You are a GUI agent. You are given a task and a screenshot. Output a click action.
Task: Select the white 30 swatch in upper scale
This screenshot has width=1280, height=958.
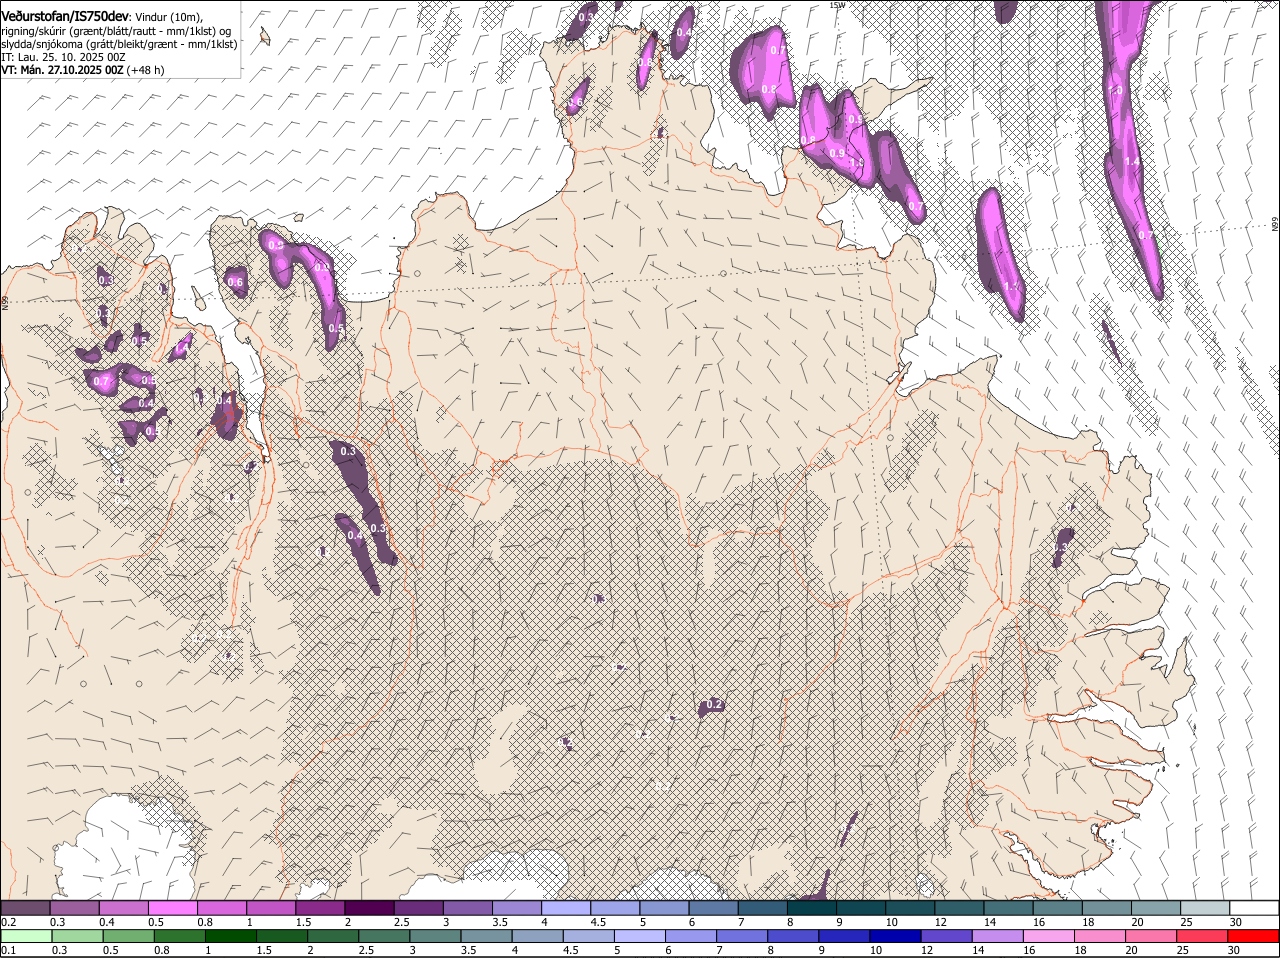point(1254,907)
